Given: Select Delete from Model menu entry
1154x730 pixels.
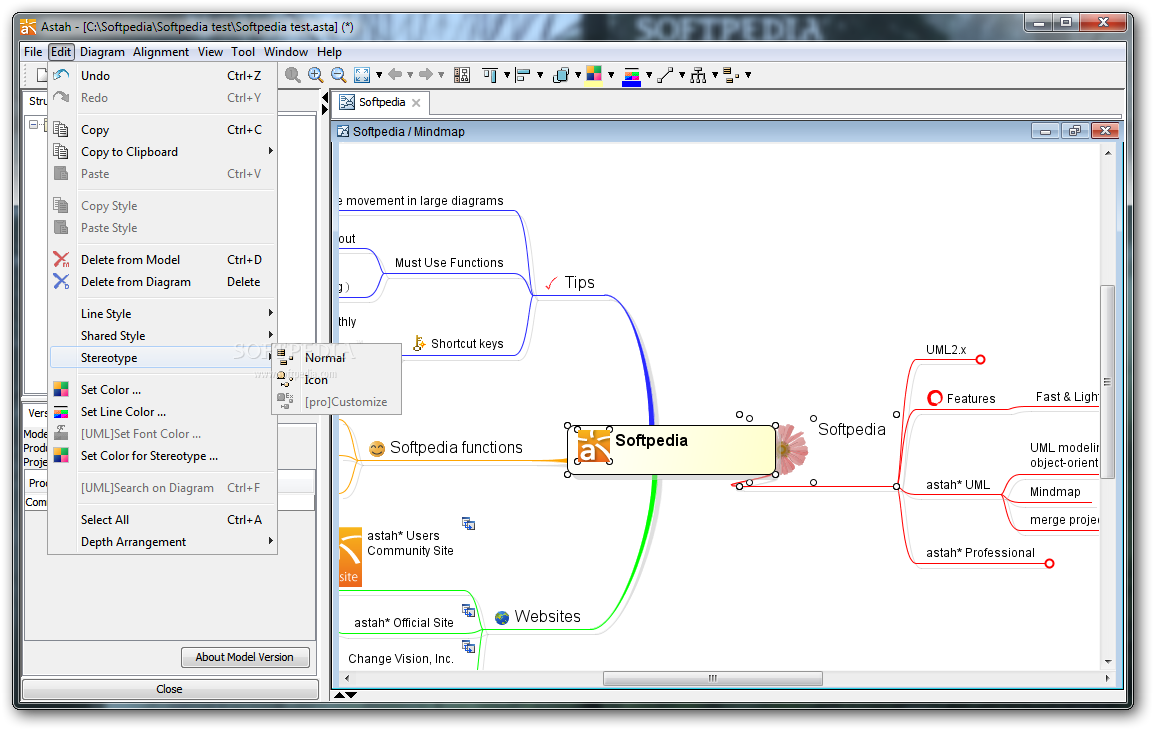Looking at the screenshot, I should (x=163, y=260).
